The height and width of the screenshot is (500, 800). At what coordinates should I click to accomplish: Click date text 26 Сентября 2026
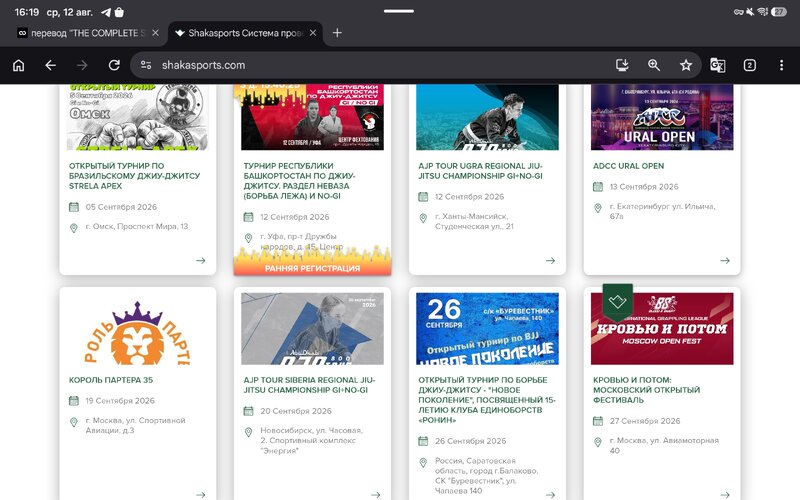click(470, 441)
